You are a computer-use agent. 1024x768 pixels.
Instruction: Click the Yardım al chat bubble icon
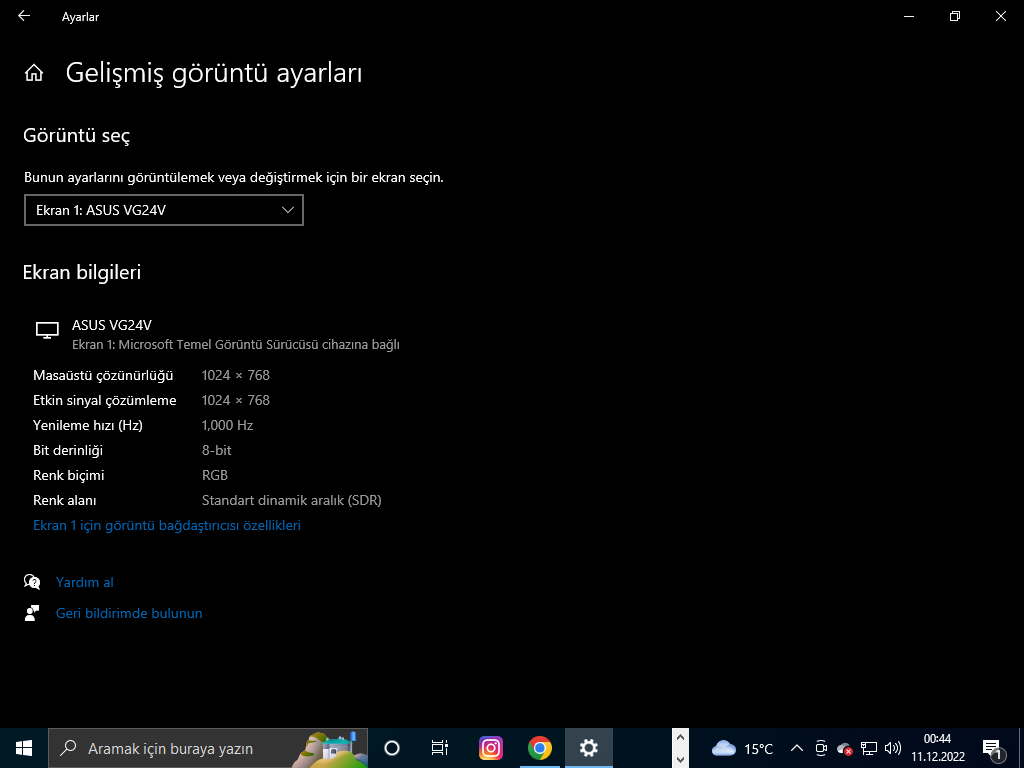pyautogui.click(x=32, y=581)
